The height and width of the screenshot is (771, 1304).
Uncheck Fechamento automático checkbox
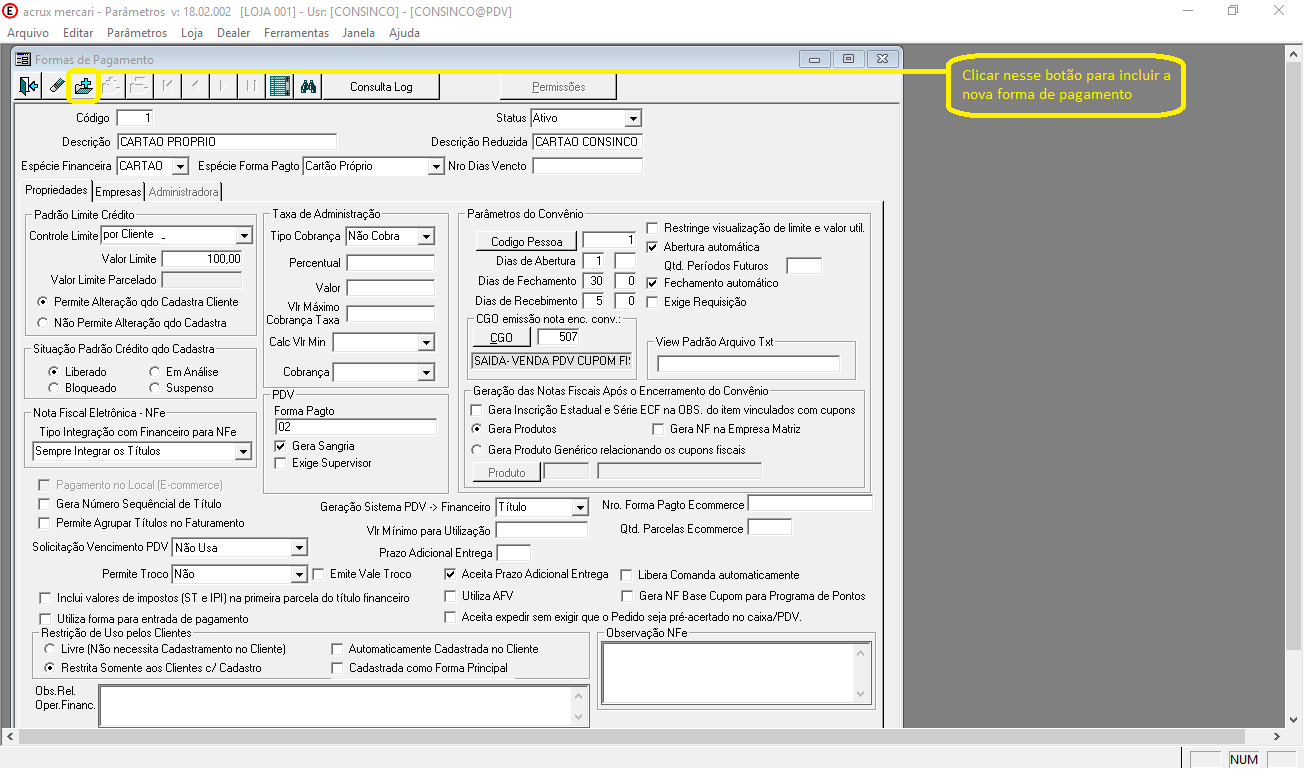pyautogui.click(x=653, y=283)
